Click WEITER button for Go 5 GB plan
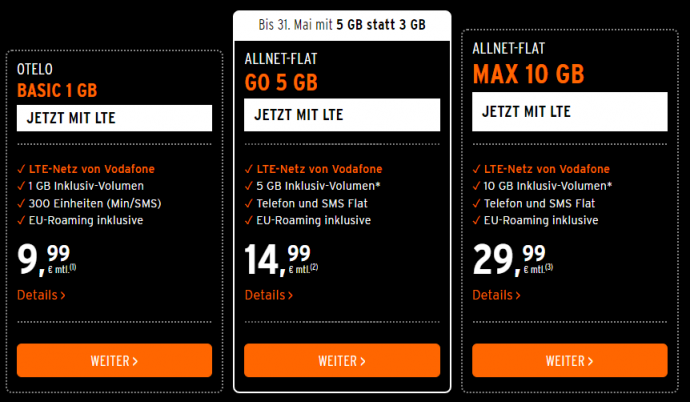Image resolution: width=690 pixels, height=402 pixels. (342, 360)
